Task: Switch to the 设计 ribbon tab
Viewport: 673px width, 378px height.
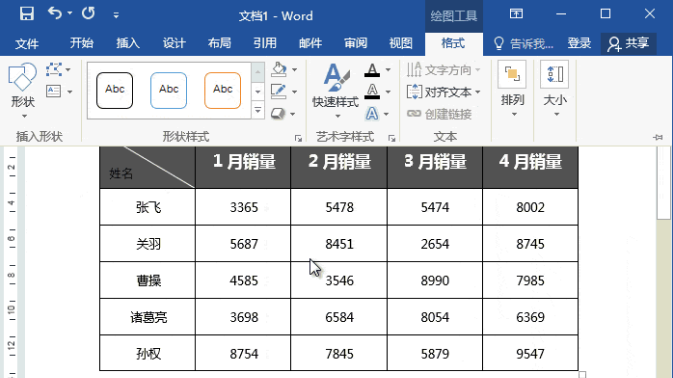Action: [174, 43]
